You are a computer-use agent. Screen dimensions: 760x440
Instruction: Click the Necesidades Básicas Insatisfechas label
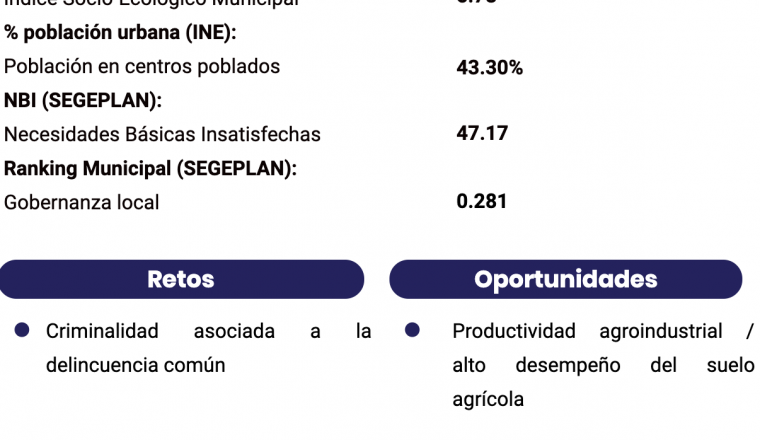pos(162,134)
